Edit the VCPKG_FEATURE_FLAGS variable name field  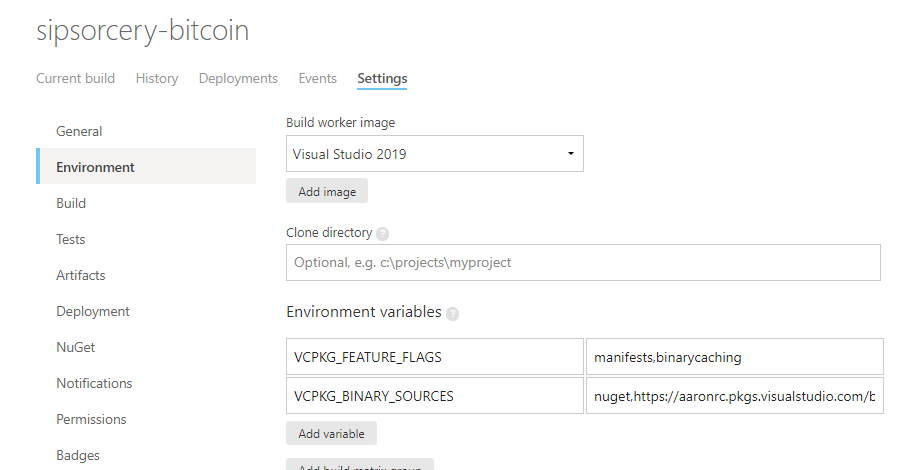(x=435, y=356)
